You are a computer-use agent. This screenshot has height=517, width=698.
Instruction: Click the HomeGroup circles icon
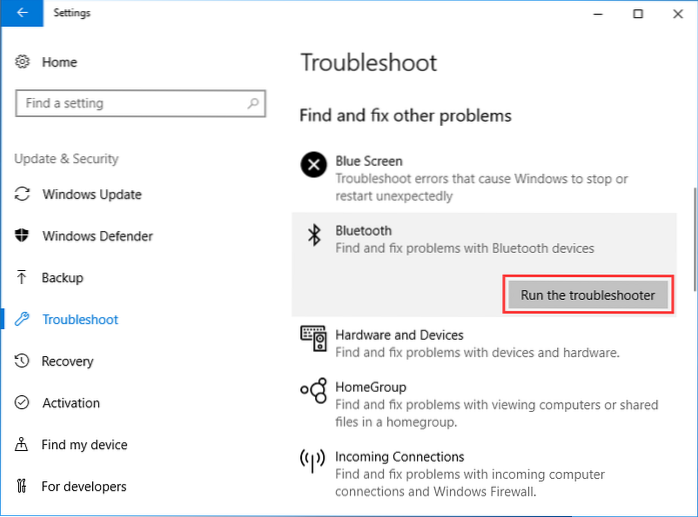pyautogui.click(x=314, y=390)
